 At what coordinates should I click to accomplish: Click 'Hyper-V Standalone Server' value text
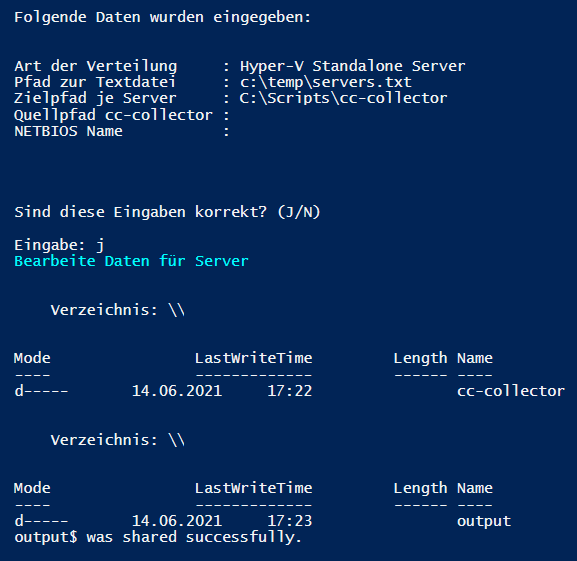[353, 67]
